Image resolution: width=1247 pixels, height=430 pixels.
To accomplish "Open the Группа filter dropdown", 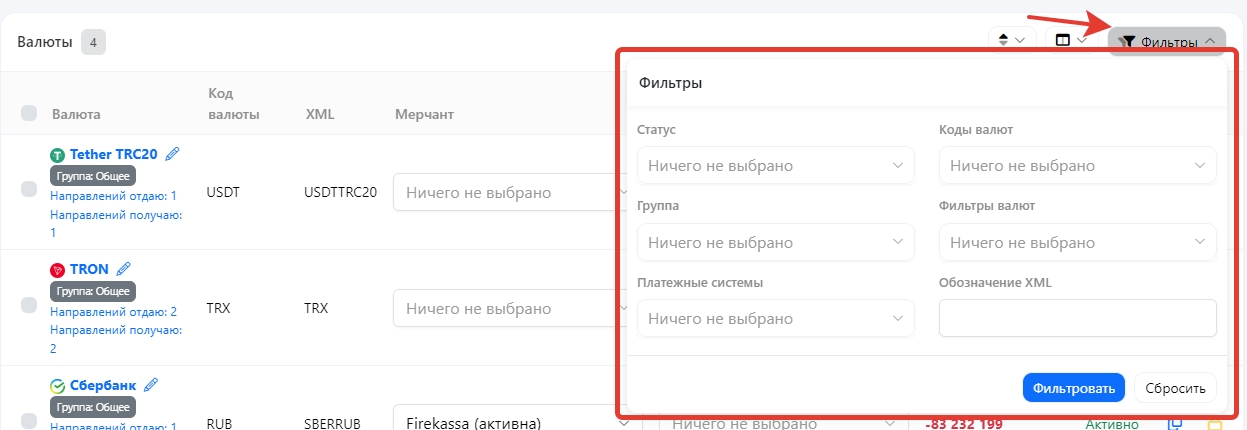I will click(775, 242).
